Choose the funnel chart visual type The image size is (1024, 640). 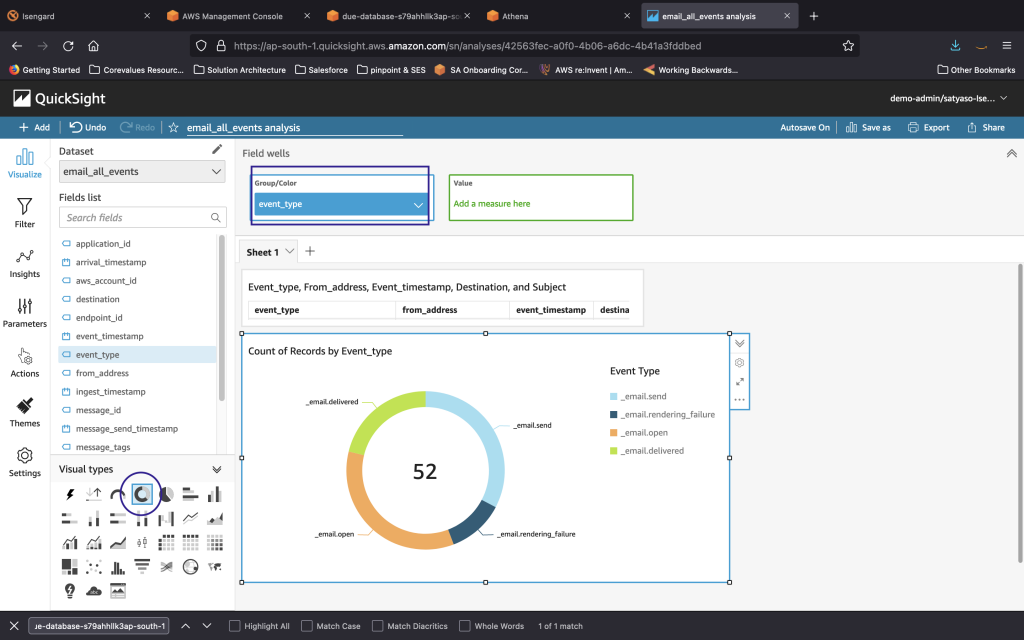pos(142,567)
